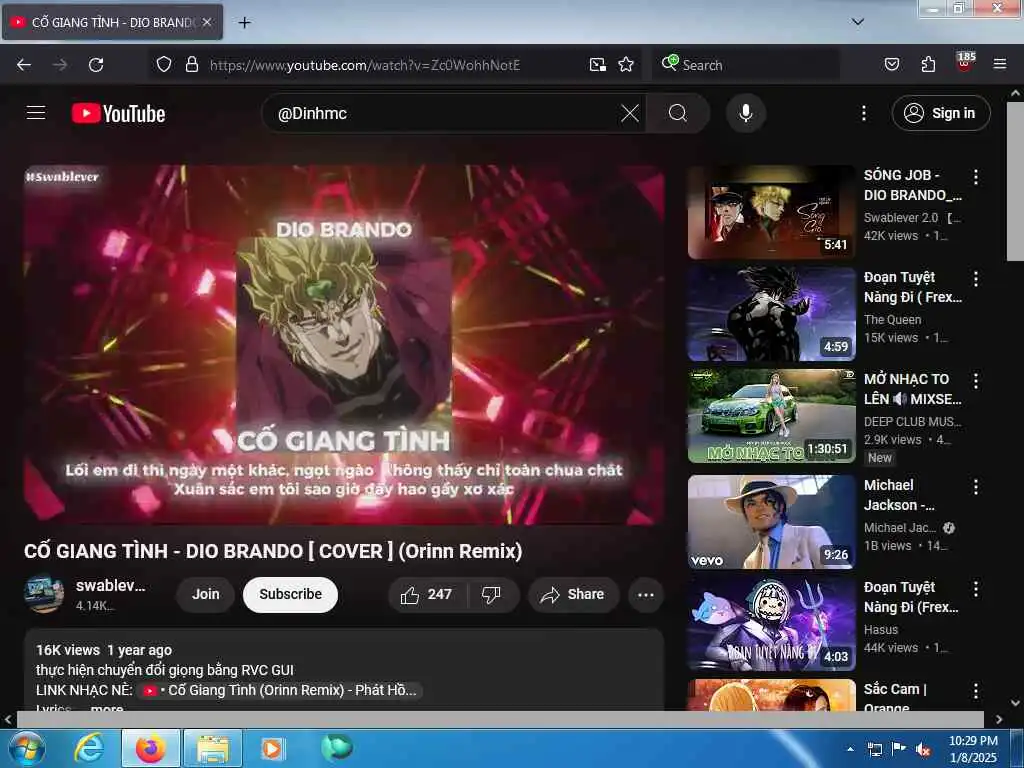Image resolution: width=1024 pixels, height=768 pixels.
Task: Open SÓNG JOB - DIO BRANDO thumbnail
Action: point(771,212)
